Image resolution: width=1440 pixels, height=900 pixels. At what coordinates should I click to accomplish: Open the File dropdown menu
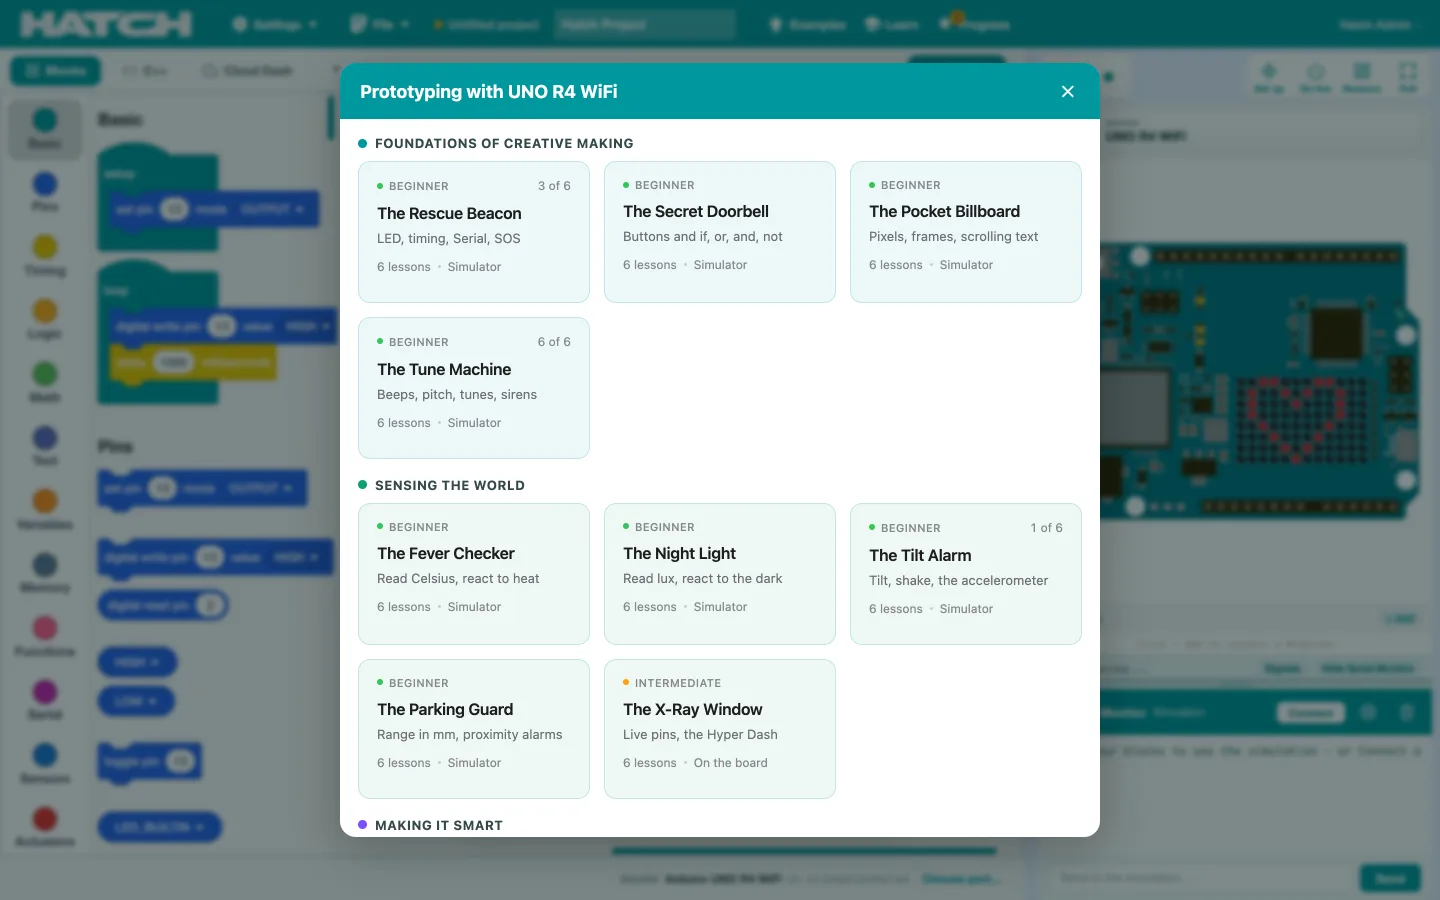click(x=380, y=24)
